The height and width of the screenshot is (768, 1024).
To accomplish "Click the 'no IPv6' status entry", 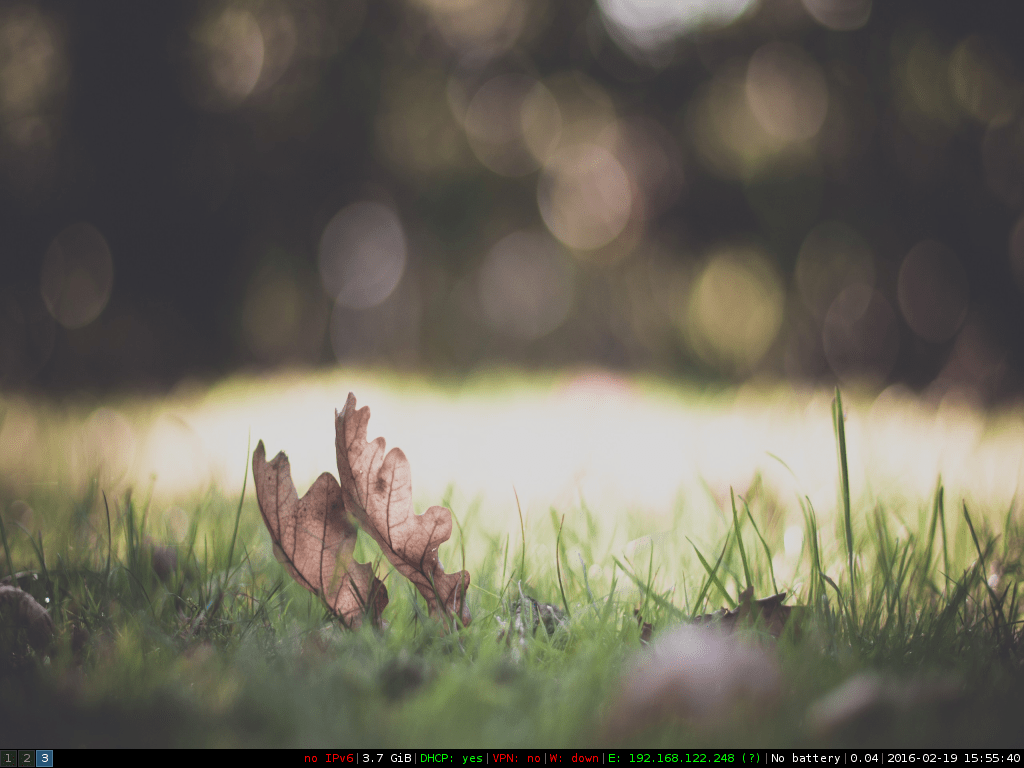I will (328, 758).
